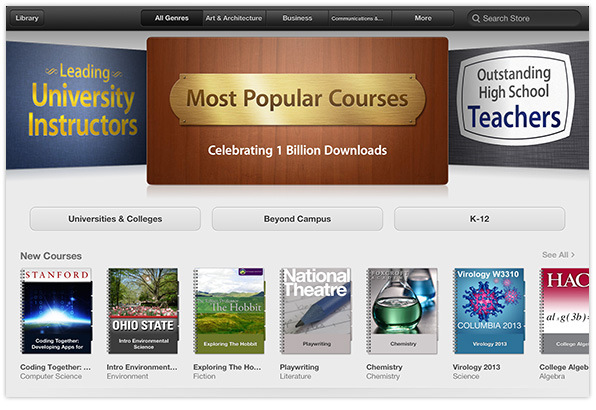
Task: Select the Computer Science category label
Action: [x=51, y=376]
